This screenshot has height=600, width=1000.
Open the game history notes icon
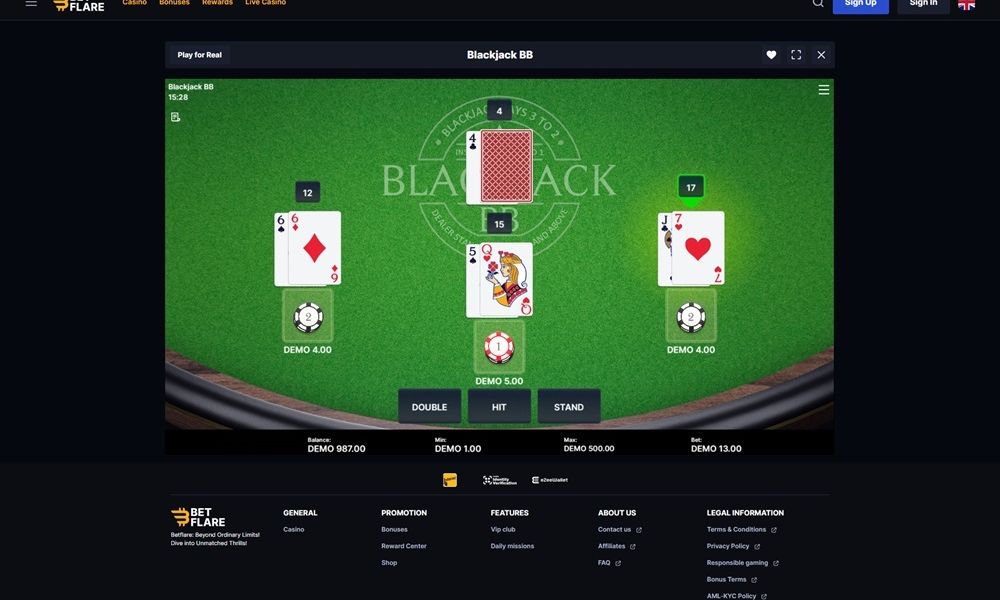tap(175, 117)
